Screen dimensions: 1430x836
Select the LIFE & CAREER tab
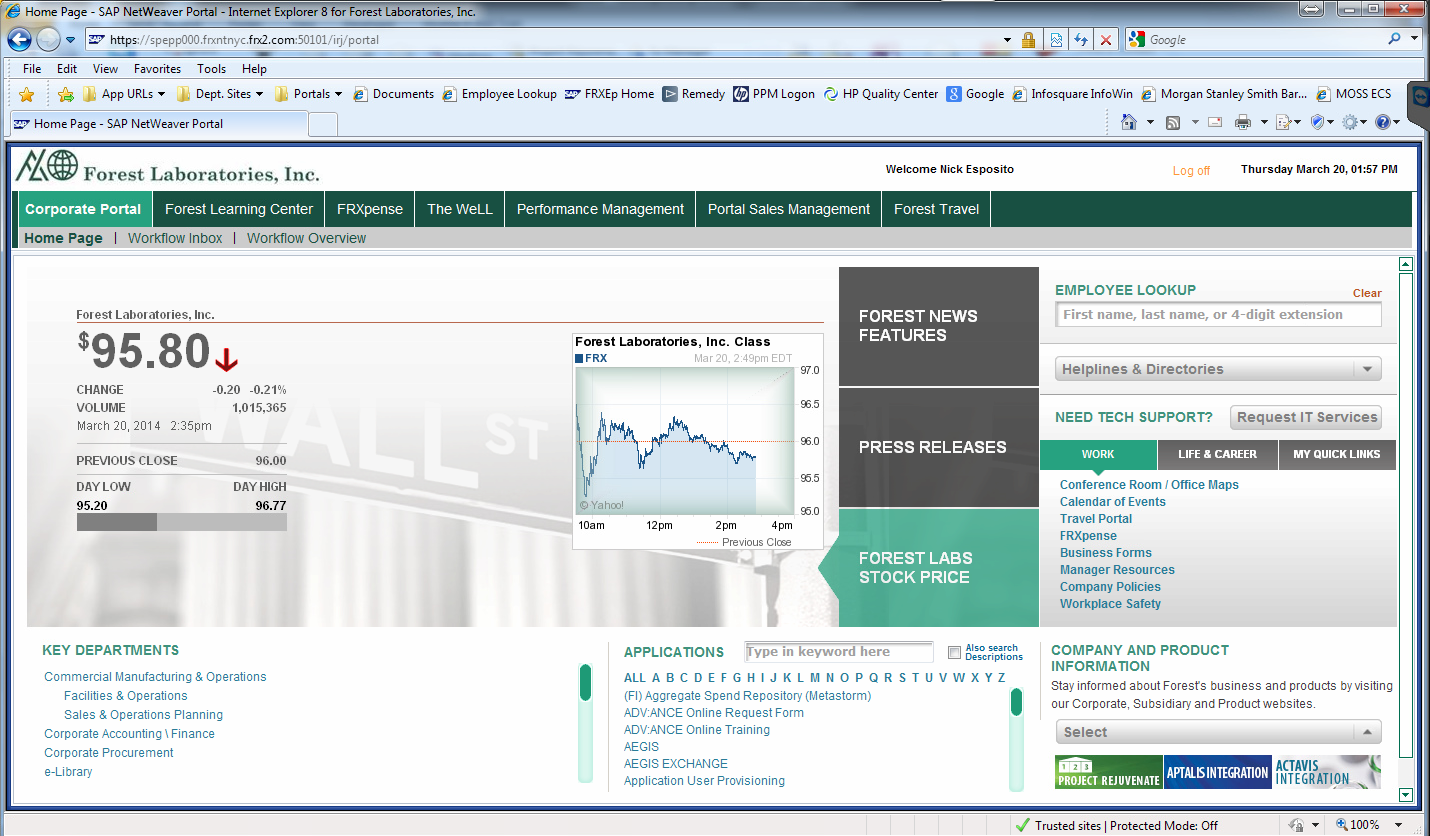(1217, 454)
